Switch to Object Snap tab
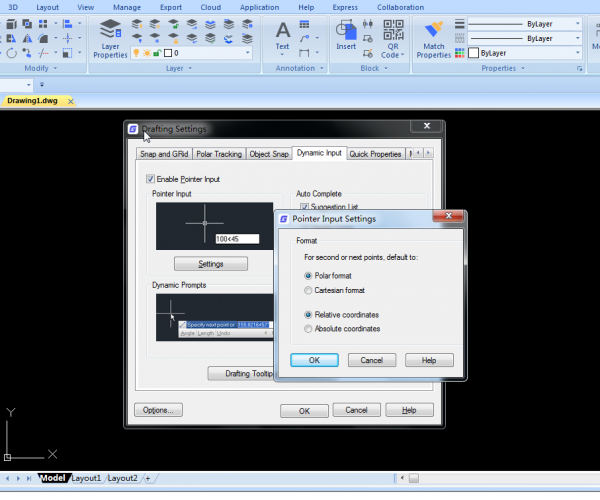The image size is (600, 500). [269, 154]
